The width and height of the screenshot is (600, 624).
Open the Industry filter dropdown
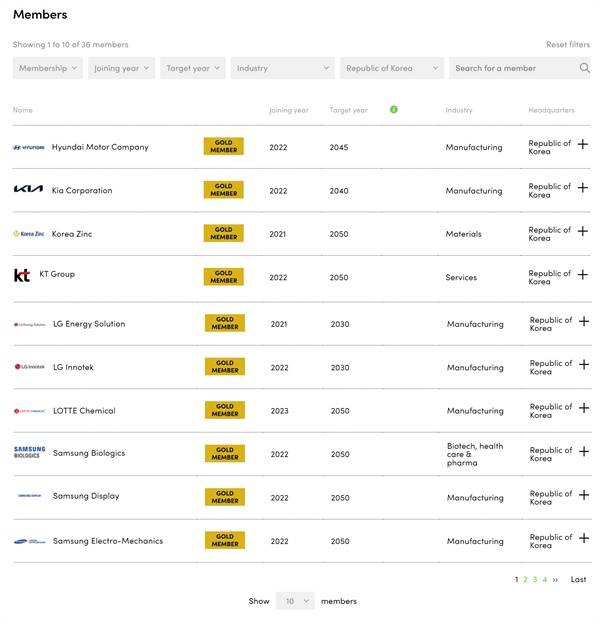click(x=282, y=68)
